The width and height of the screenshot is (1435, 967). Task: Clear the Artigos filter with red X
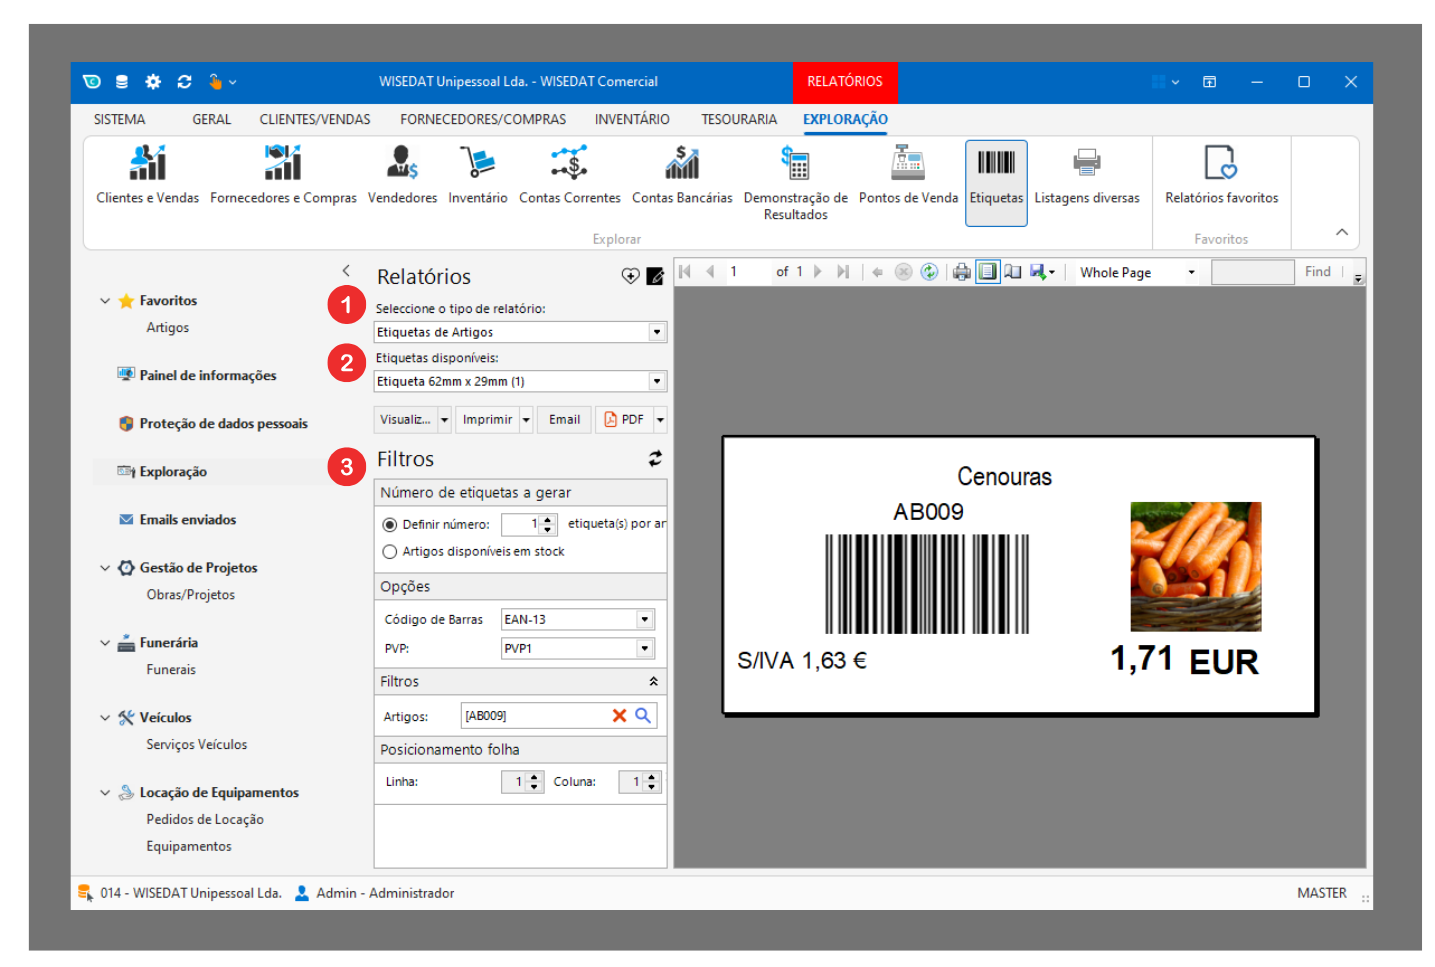619,716
